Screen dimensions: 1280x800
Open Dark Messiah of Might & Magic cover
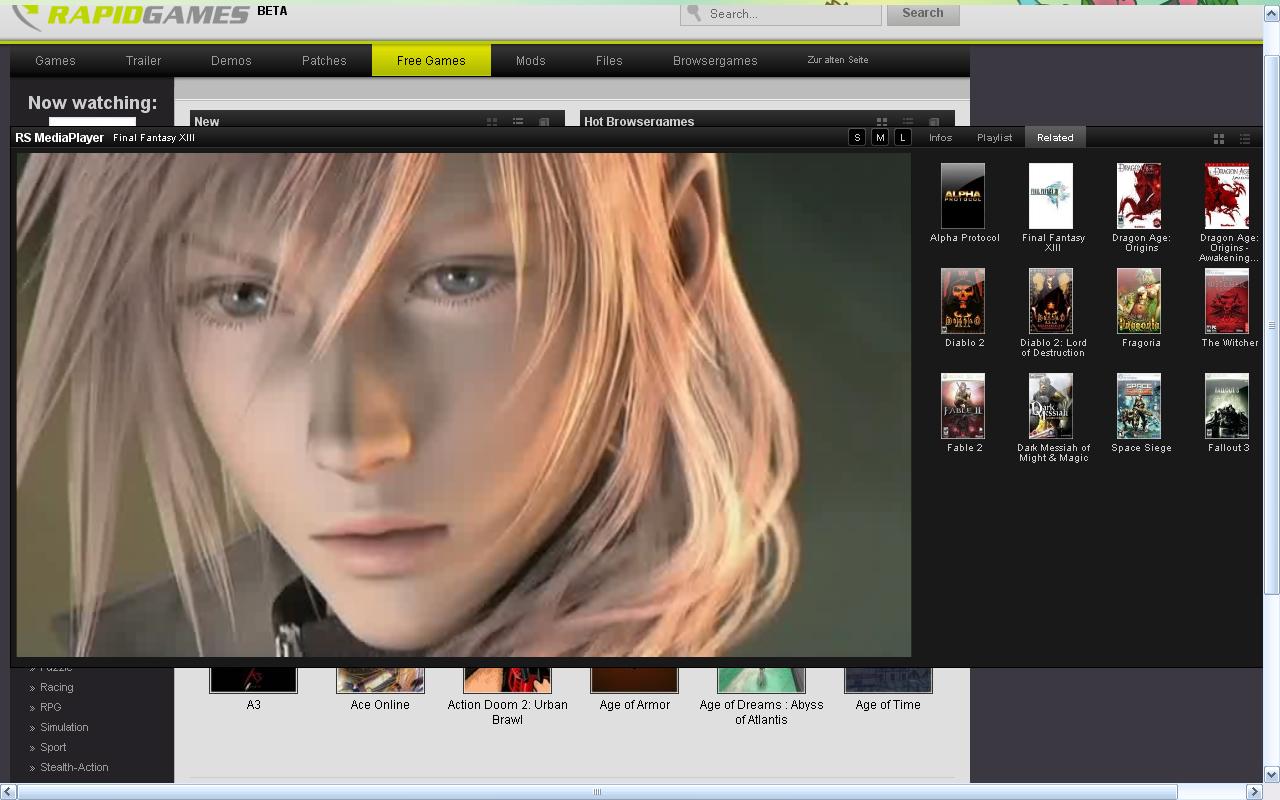pyautogui.click(x=1051, y=406)
